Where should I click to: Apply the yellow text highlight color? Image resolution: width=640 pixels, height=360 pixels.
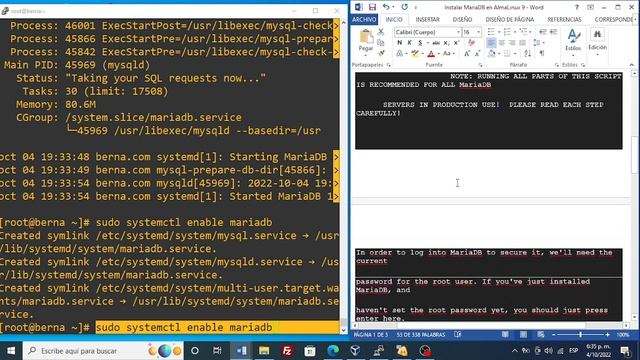point(415,53)
